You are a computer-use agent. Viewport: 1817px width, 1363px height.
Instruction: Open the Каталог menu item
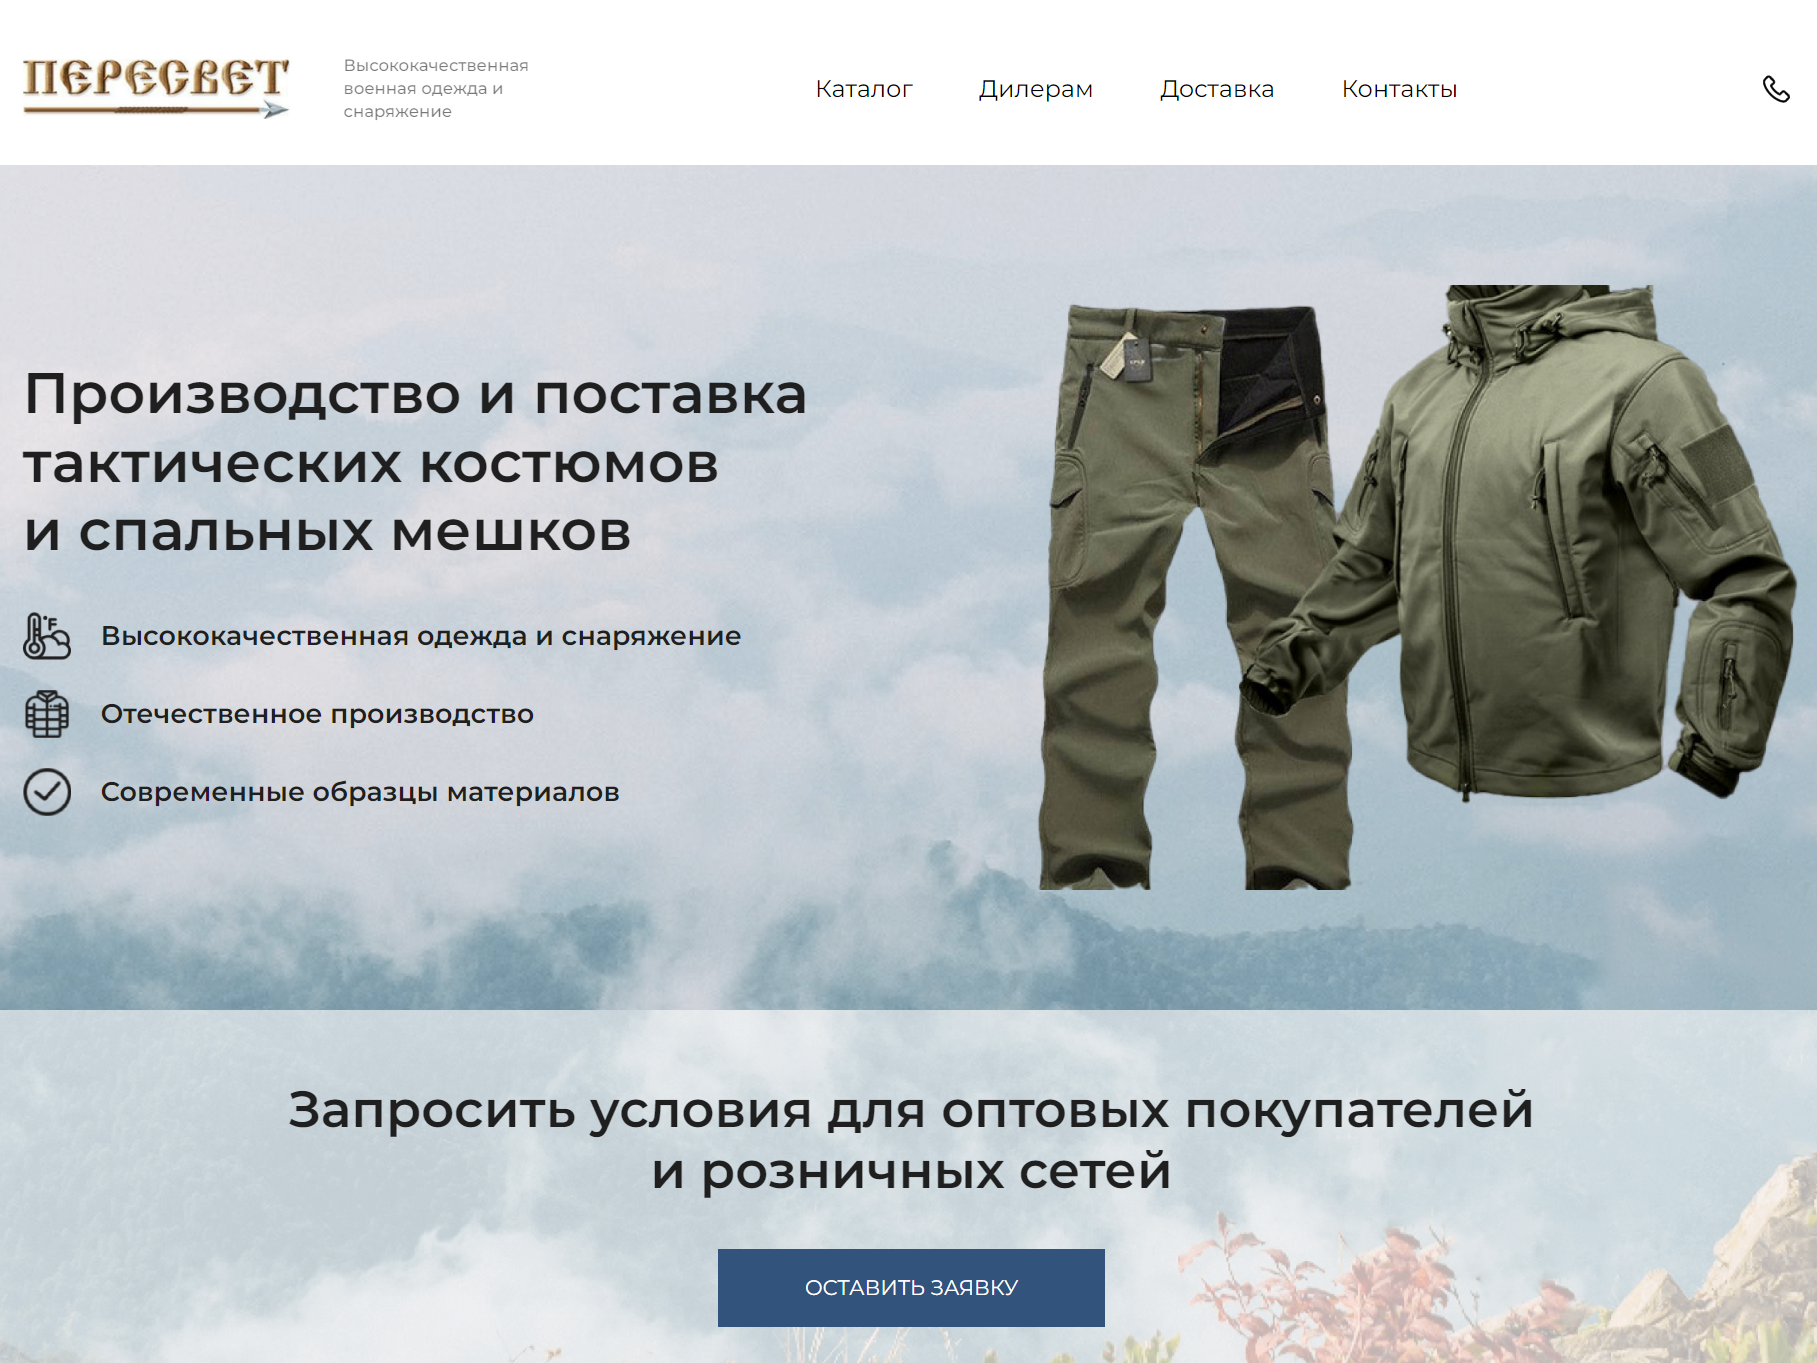pos(864,89)
